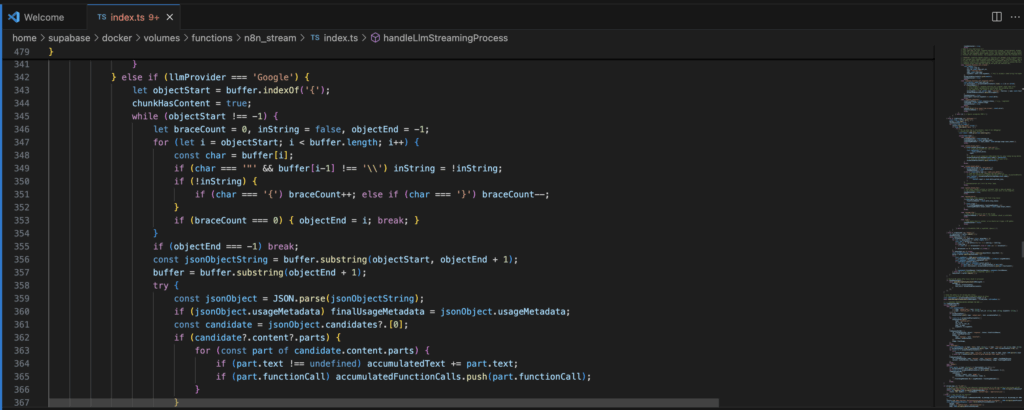Click 'objectEnd = i; break;' statement
The width and height of the screenshot is (1024, 410).
tap(353, 220)
